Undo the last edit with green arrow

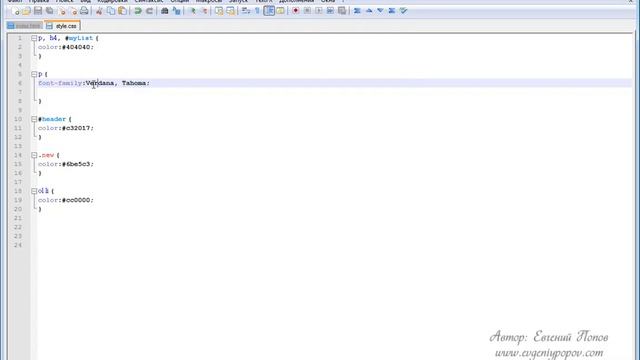[138, 11]
